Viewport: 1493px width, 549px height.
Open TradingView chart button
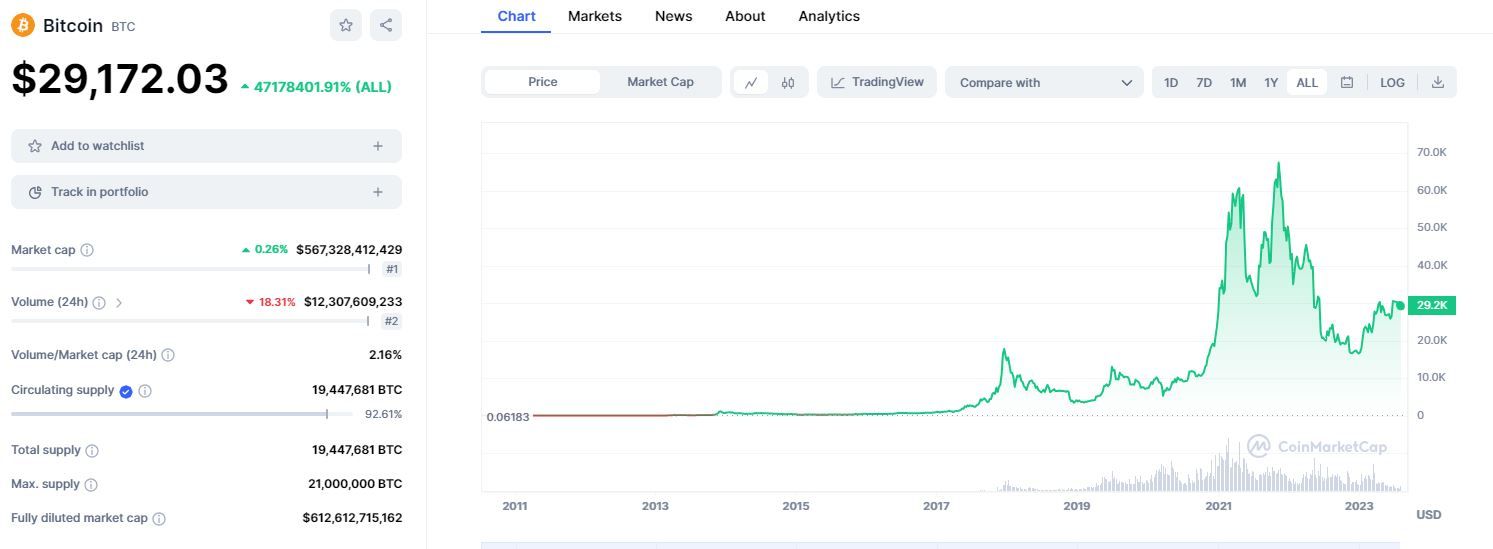pos(877,82)
